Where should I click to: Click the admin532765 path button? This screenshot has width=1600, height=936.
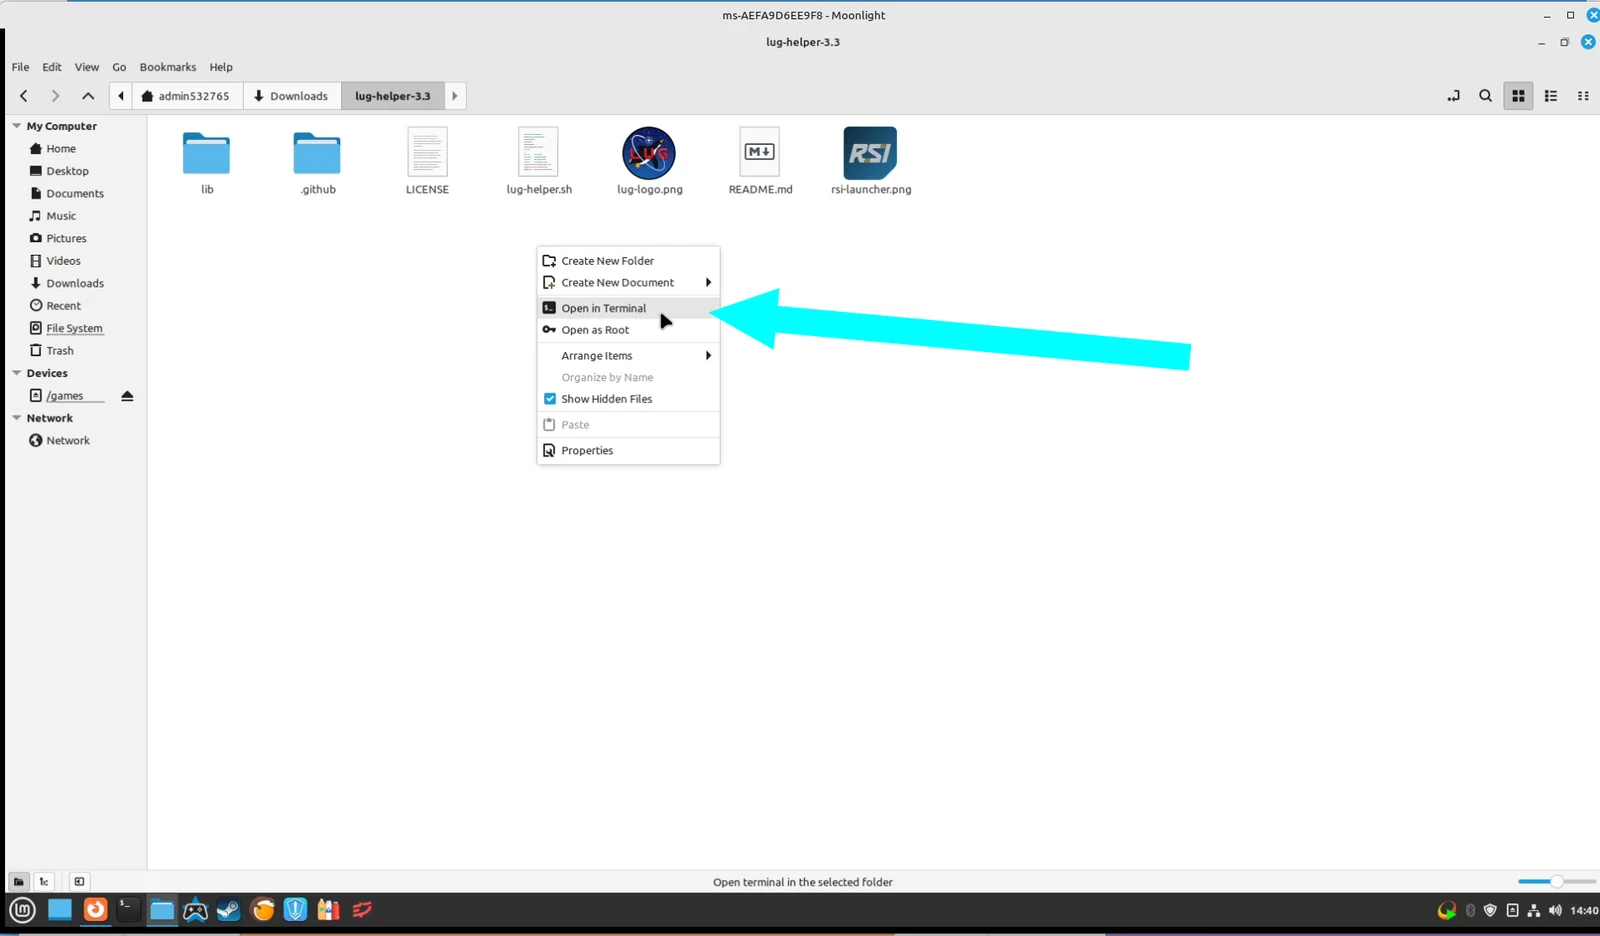tap(186, 96)
